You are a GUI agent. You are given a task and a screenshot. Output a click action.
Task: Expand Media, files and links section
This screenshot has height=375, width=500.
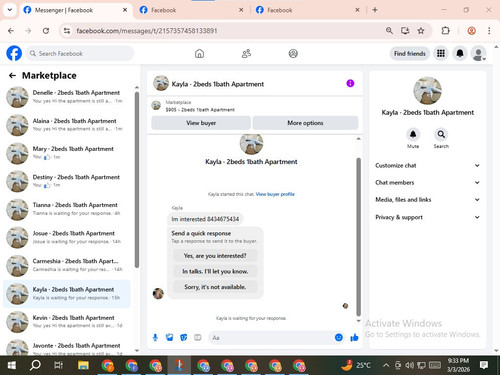[428, 200]
